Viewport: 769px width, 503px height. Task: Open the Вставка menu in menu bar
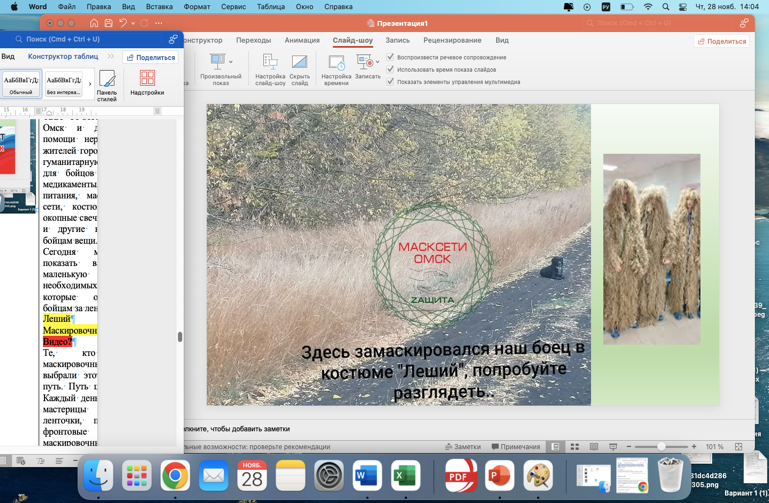[x=159, y=7]
